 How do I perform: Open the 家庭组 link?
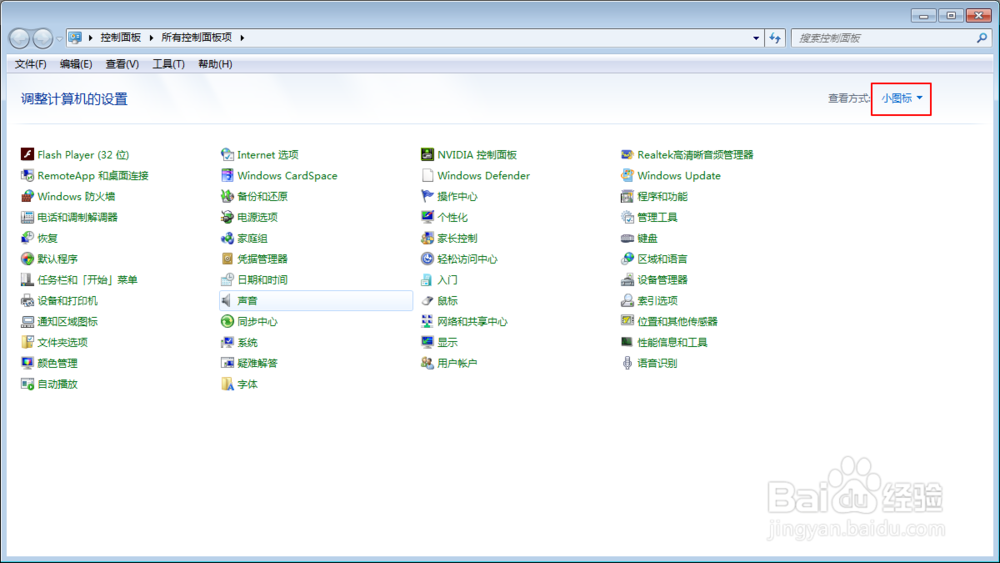[x=252, y=238]
